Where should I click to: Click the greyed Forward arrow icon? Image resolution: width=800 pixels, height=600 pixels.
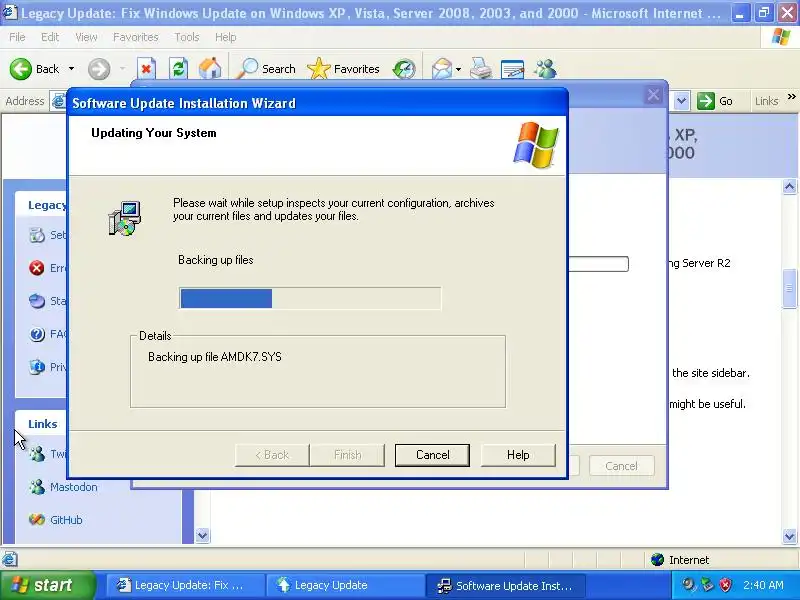pyautogui.click(x=98, y=69)
